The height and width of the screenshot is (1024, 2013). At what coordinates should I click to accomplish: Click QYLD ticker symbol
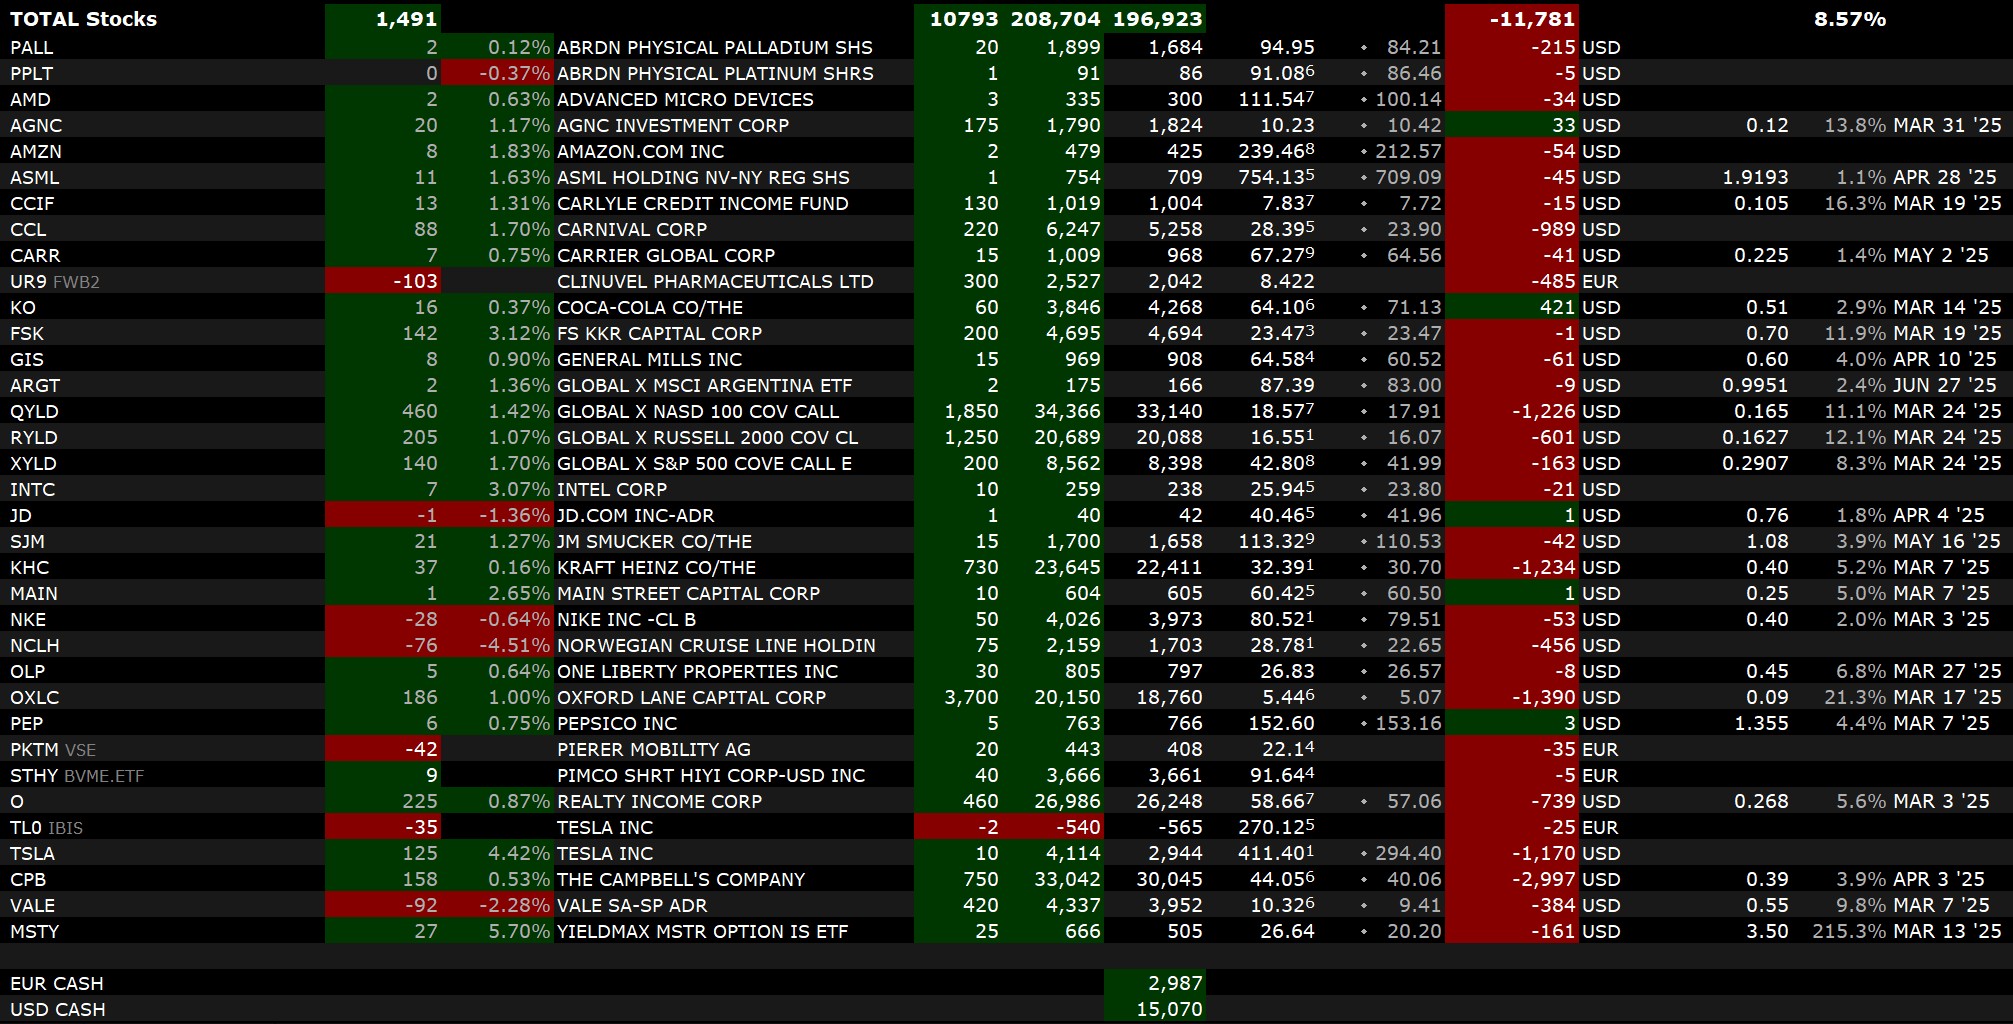click(34, 411)
